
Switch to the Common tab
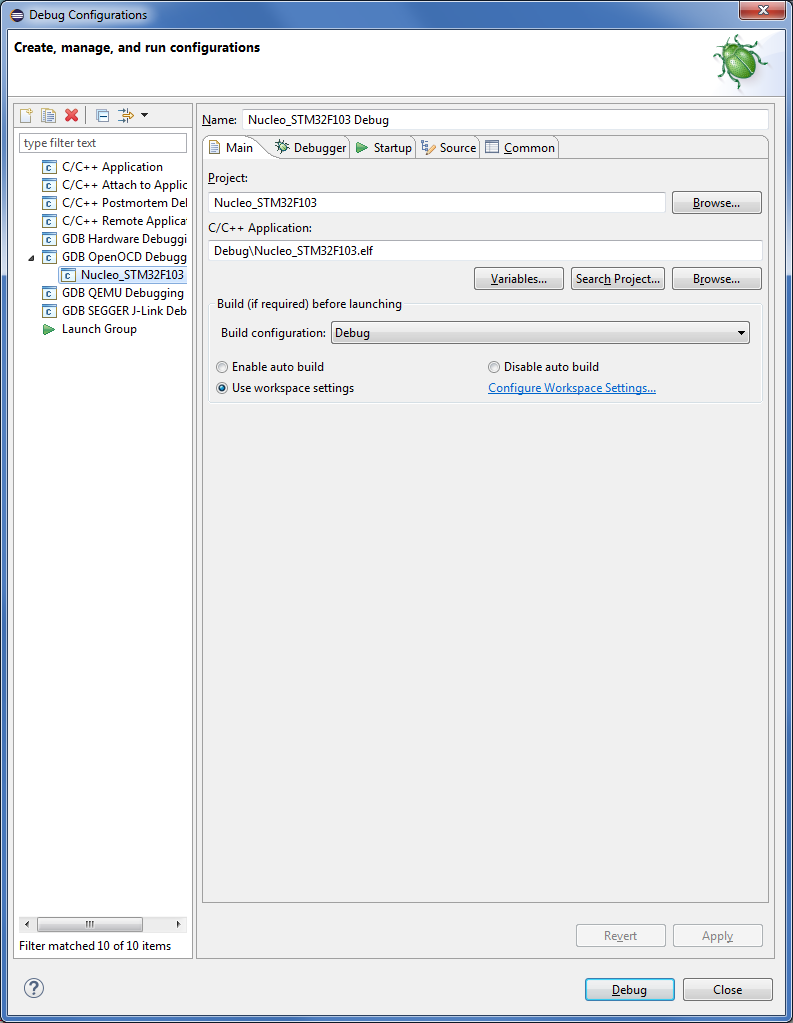[x=520, y=148]
